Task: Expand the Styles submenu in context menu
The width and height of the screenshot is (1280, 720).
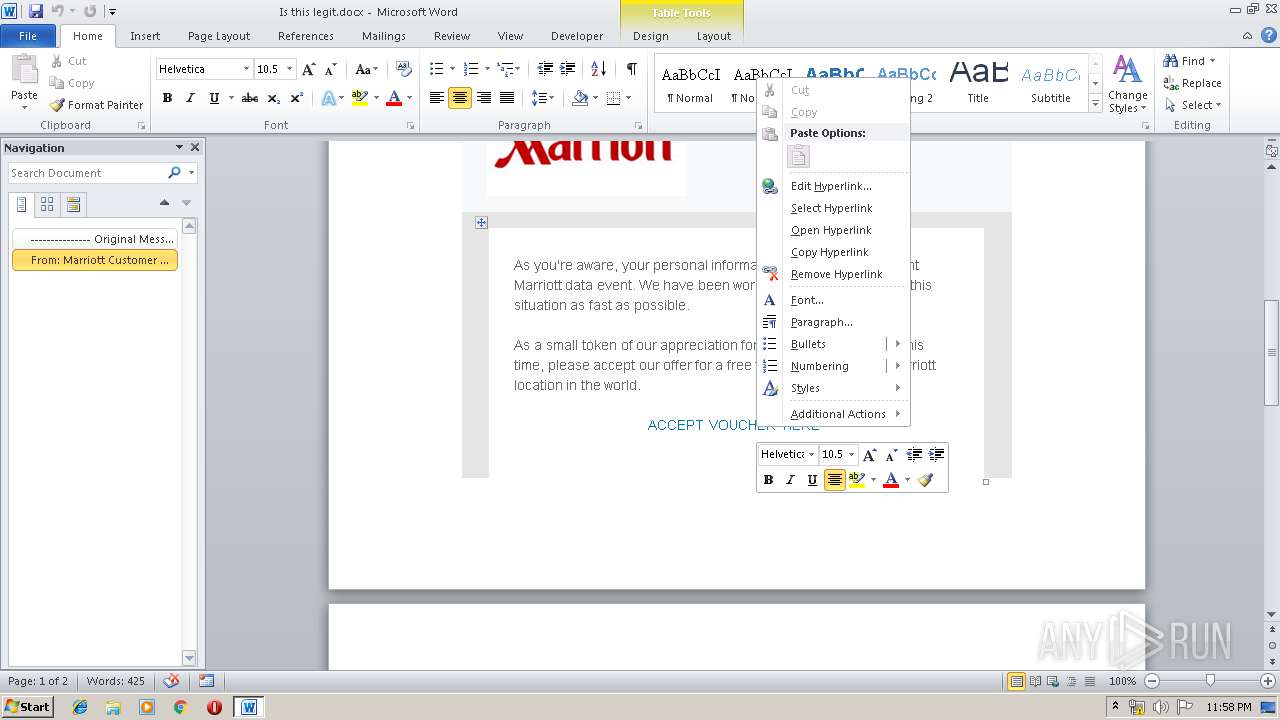Action: tap(833, 388)
